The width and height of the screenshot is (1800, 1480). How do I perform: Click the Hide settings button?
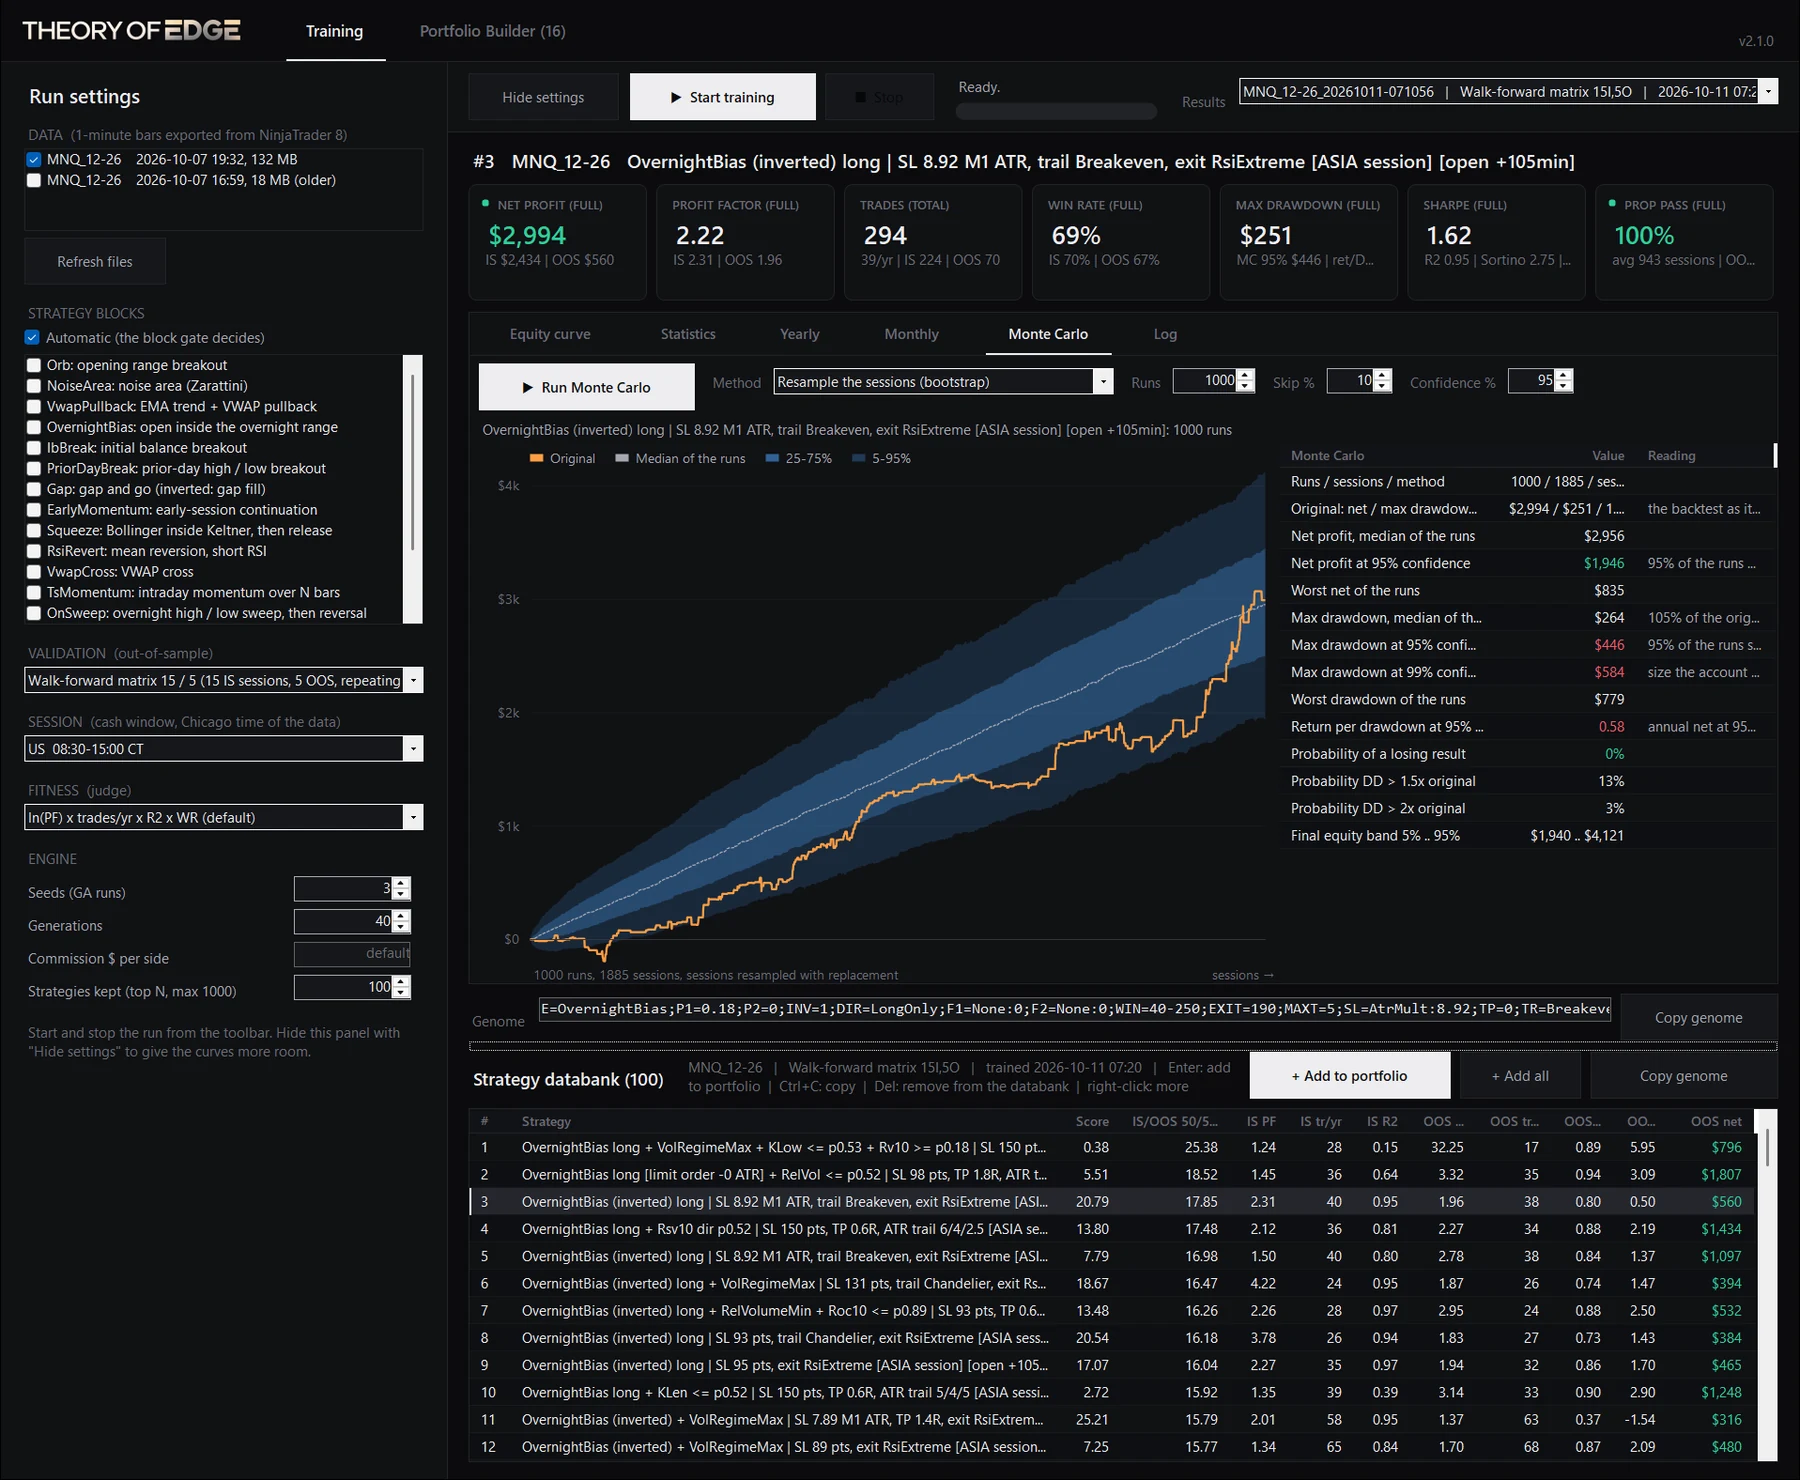pyautogui.click(x=543, y=97)
